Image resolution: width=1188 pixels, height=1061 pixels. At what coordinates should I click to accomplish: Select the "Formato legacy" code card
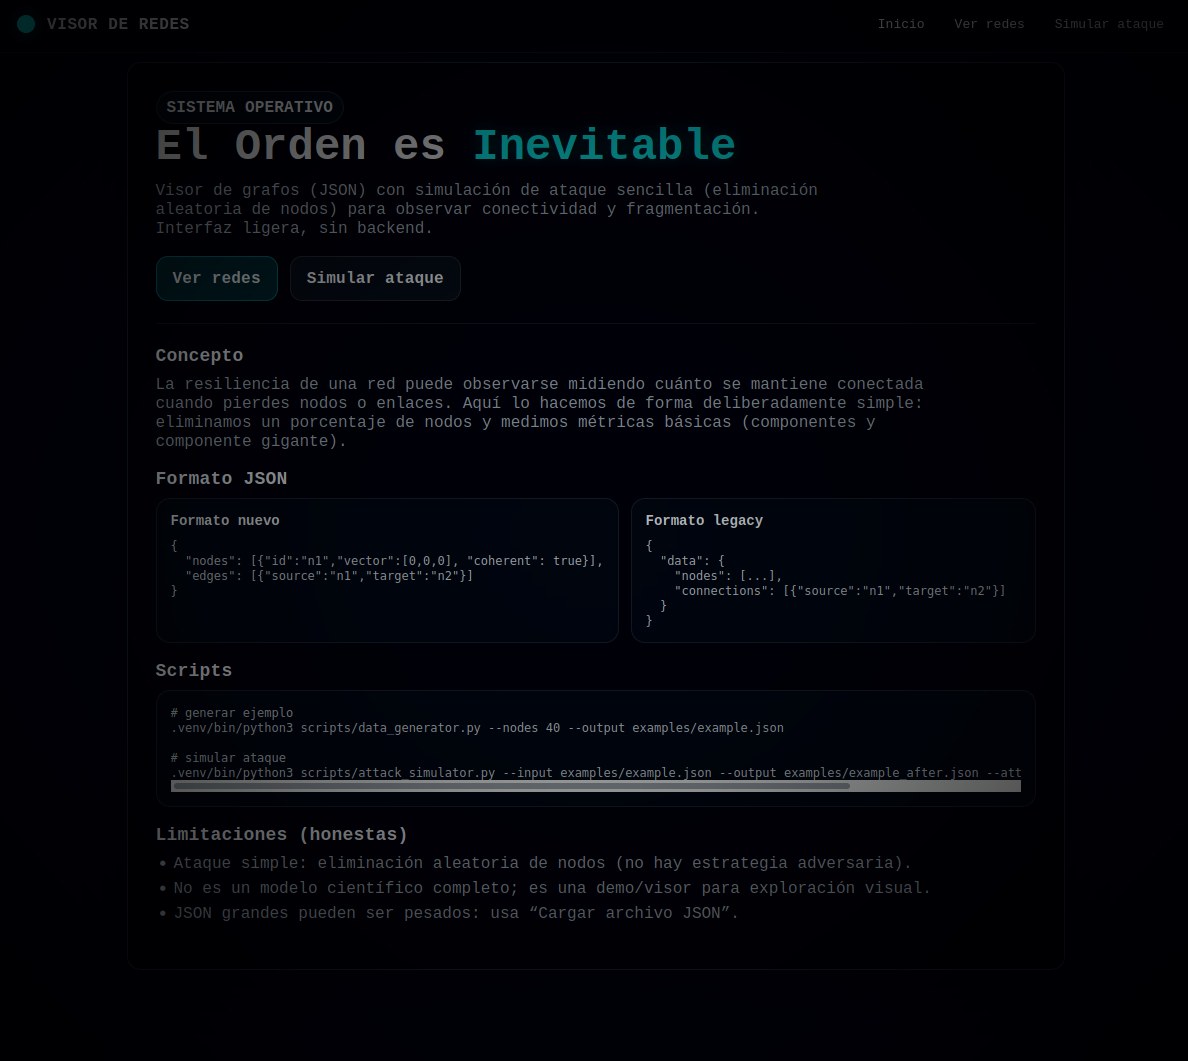[x=833, y=570]
